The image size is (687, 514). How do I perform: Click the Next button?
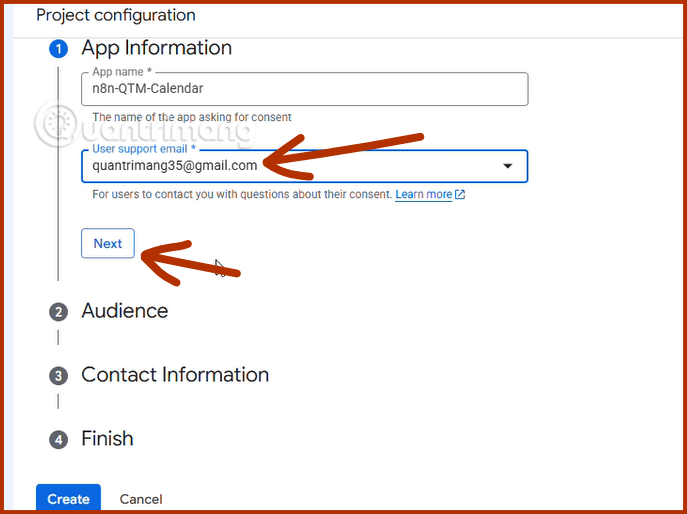(108, 243)
